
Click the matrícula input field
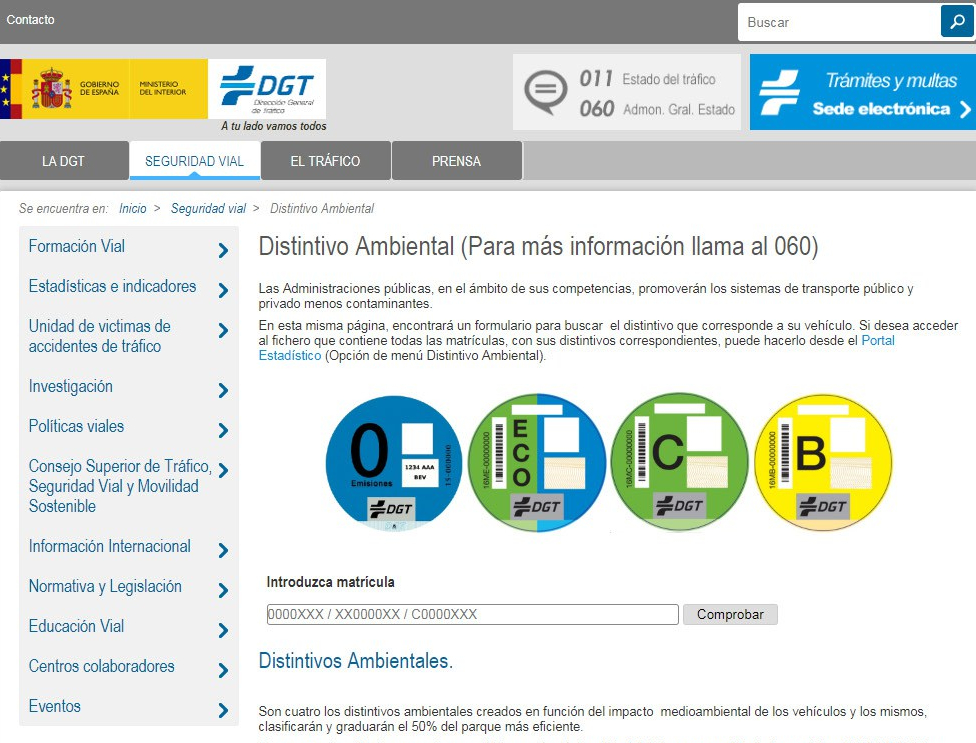tap(472, 614)
